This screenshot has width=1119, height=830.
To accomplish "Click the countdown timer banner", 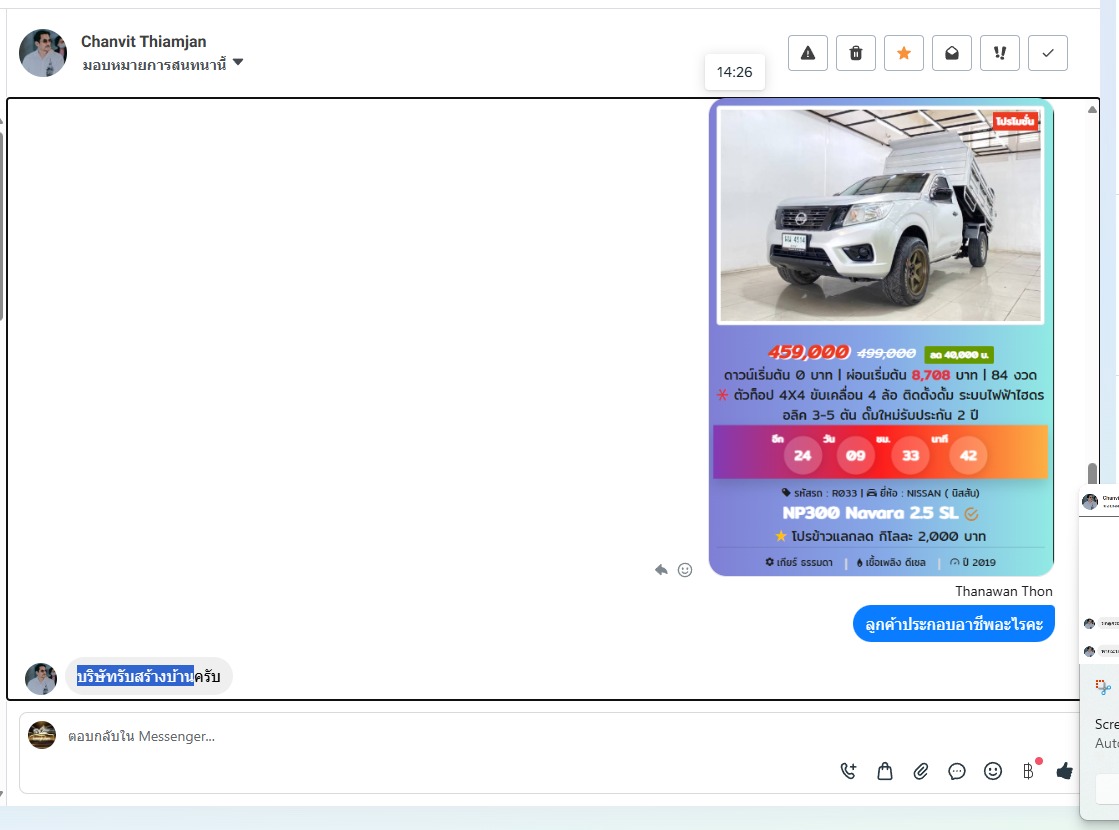I will pyautogui.click(x=881, y=452).
